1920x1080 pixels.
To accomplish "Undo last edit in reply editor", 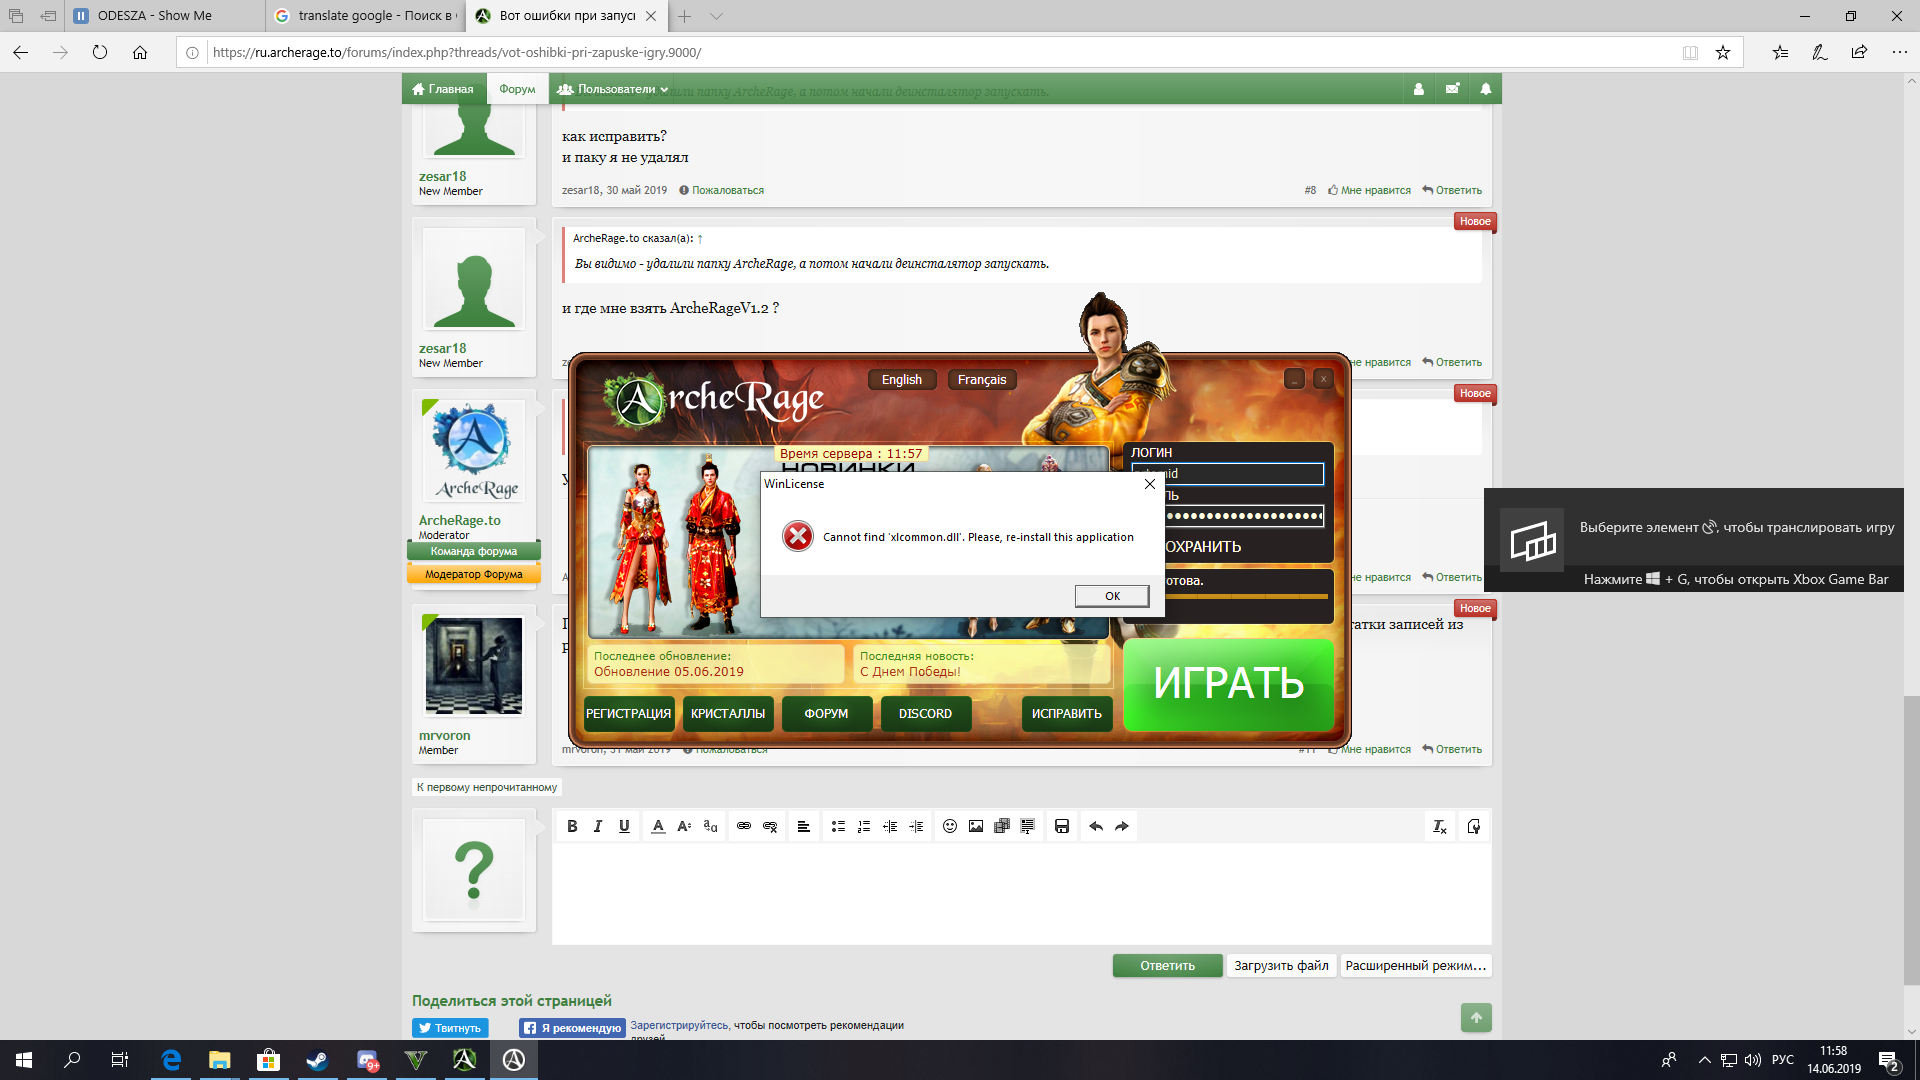I will click(x=1096, y=826).
